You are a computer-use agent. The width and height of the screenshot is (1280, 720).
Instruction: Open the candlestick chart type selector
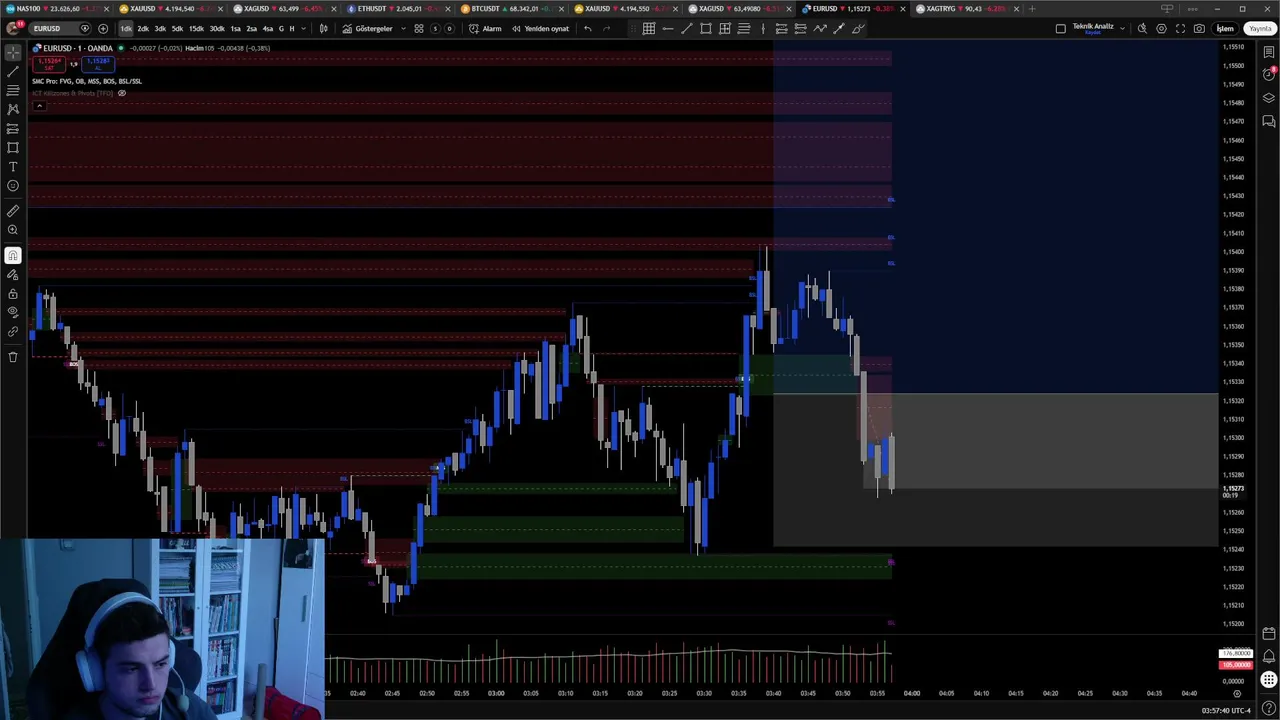tap(323, 28)
